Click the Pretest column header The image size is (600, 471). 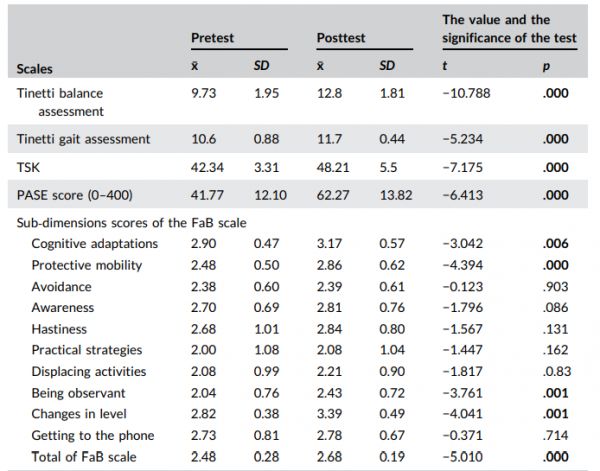pos(212,38)
